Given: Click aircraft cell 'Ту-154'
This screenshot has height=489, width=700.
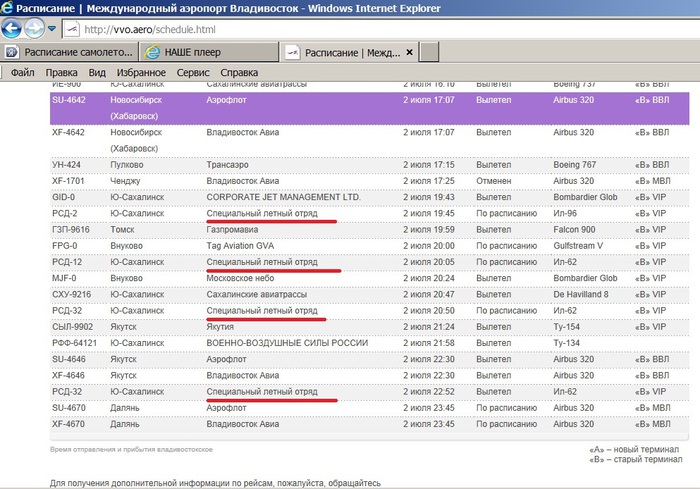Looking at the screenshot, I should (567, 327).
